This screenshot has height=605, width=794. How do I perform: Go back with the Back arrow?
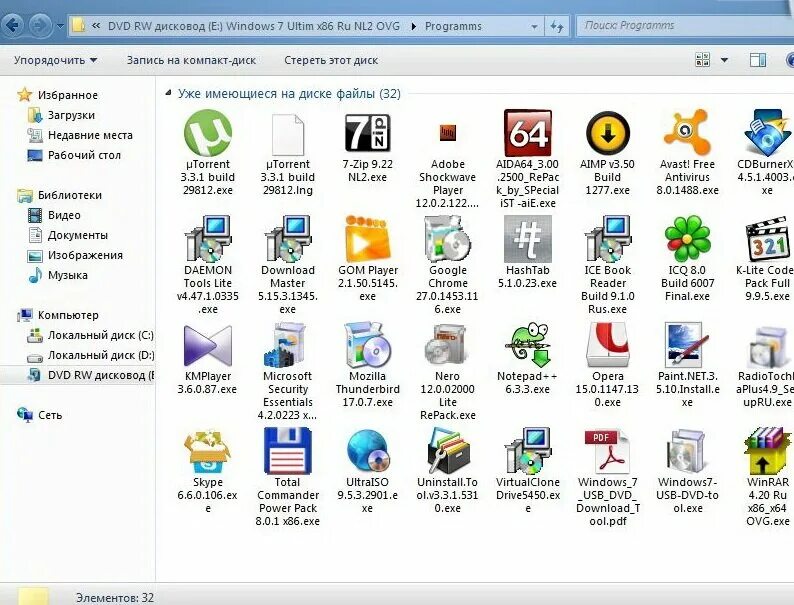pos(12,25)
